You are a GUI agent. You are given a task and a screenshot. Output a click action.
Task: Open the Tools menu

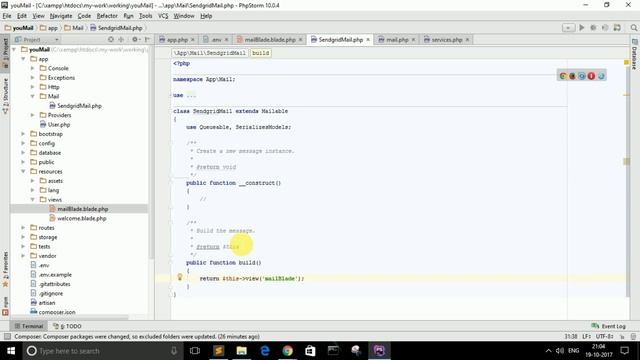[145, 16]
